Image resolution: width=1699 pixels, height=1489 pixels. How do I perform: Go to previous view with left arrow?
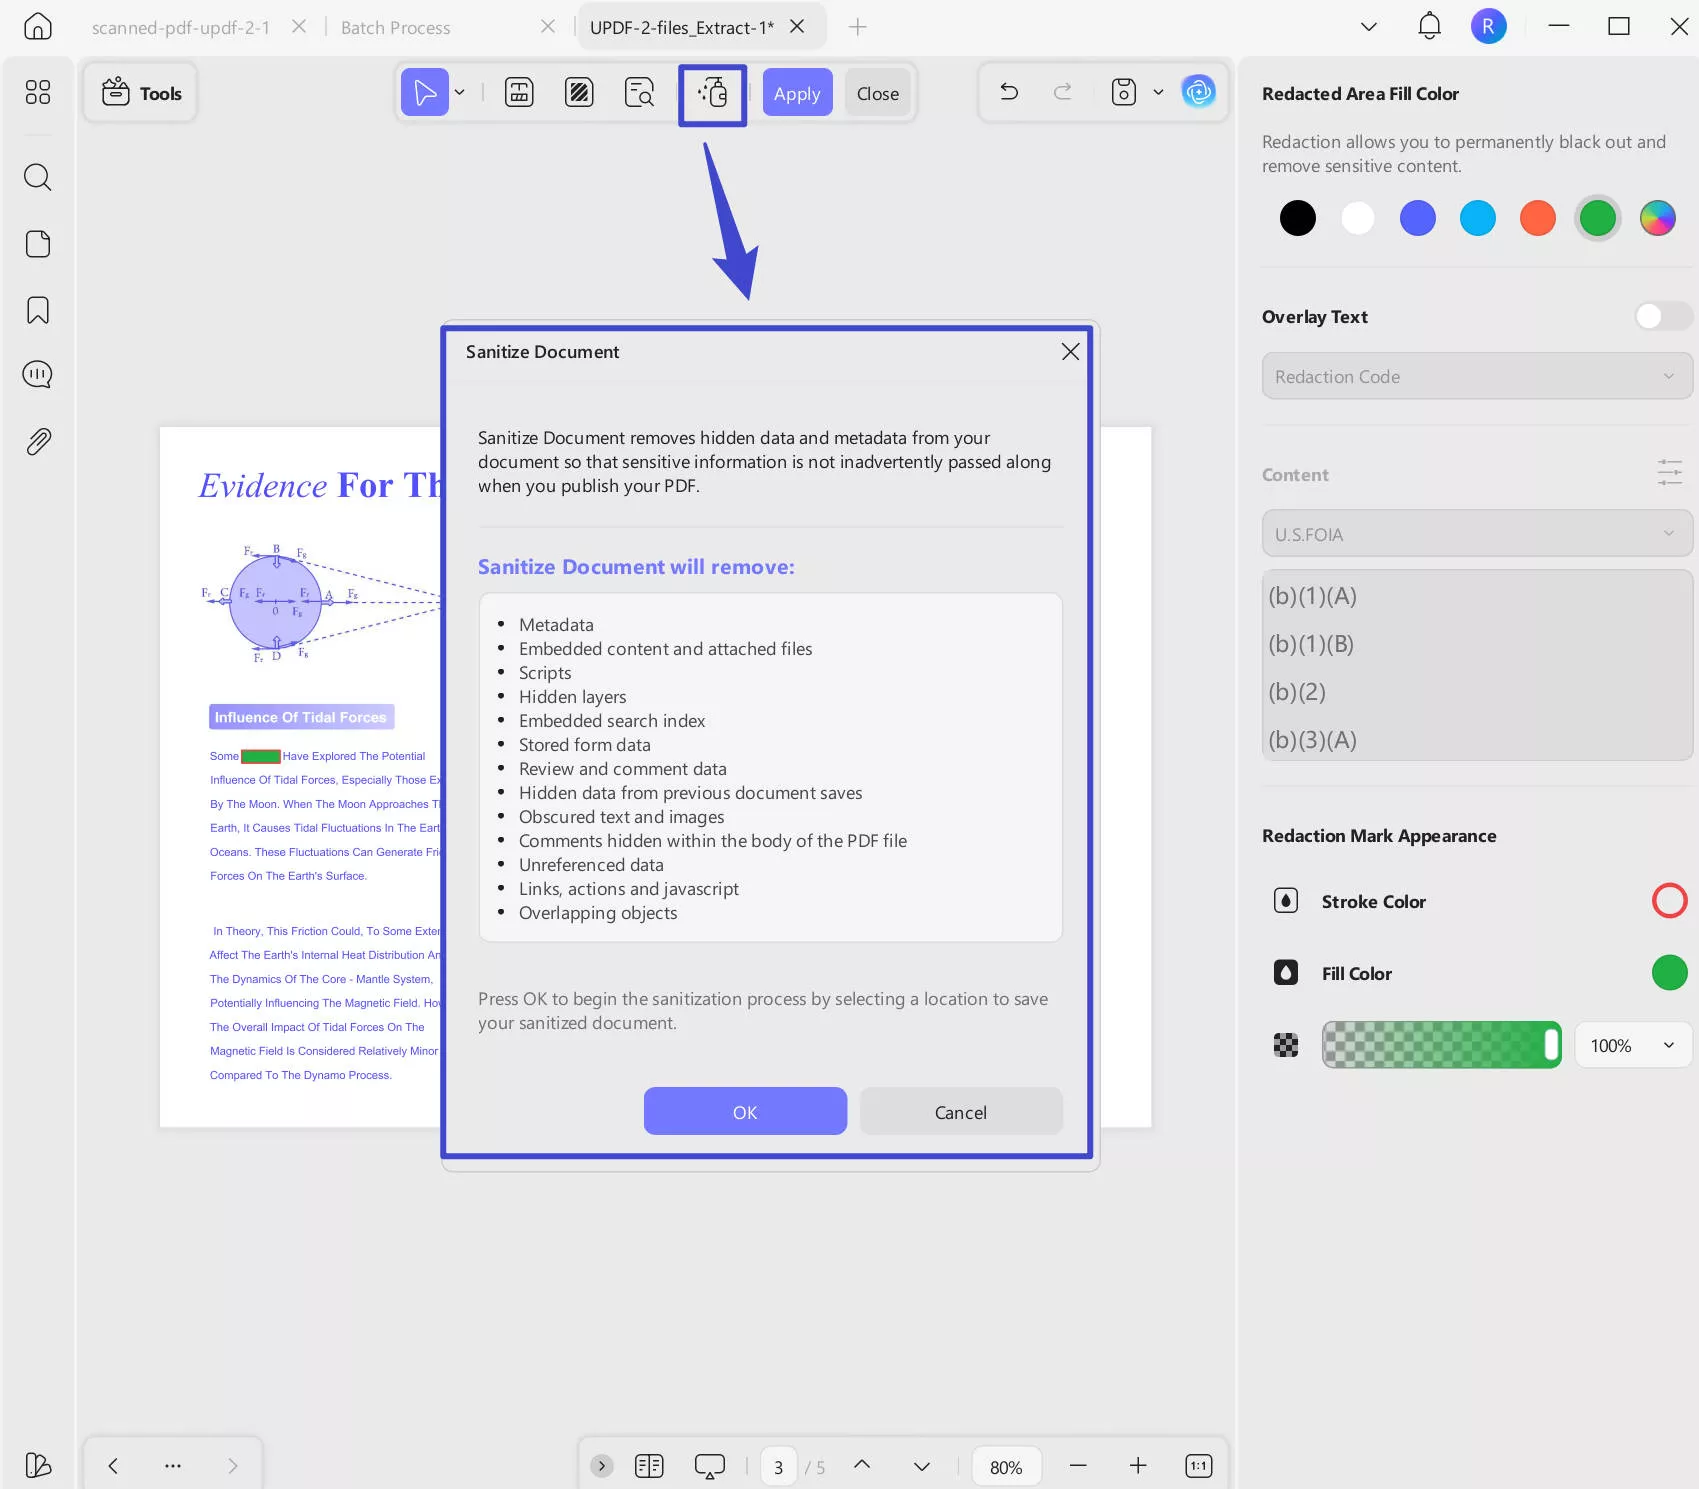[x=113, y=1466]
